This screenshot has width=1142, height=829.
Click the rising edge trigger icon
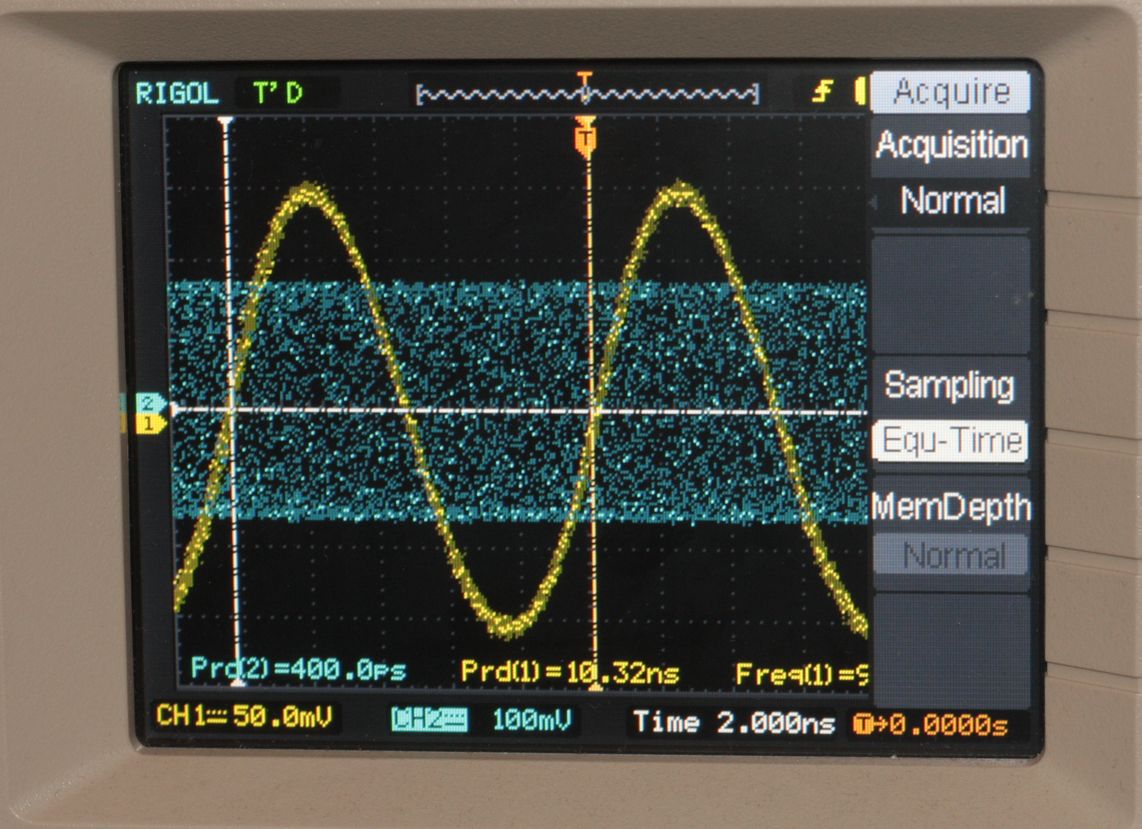(824, 92)
